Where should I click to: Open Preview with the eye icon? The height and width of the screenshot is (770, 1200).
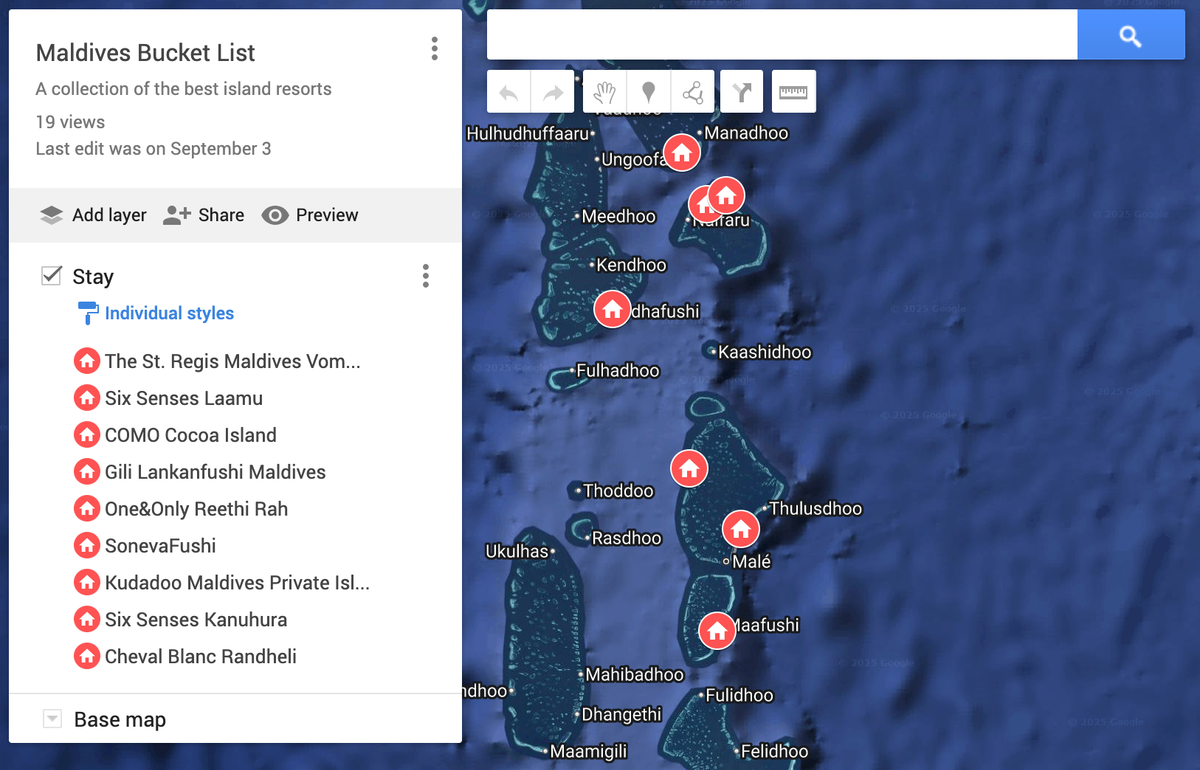(310, 215)
